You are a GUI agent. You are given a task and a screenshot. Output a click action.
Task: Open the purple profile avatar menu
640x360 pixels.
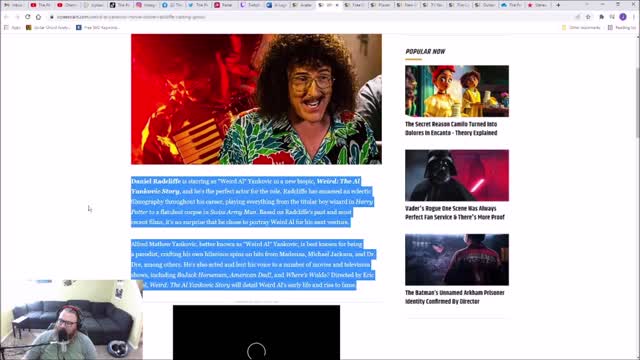[623, 17]
